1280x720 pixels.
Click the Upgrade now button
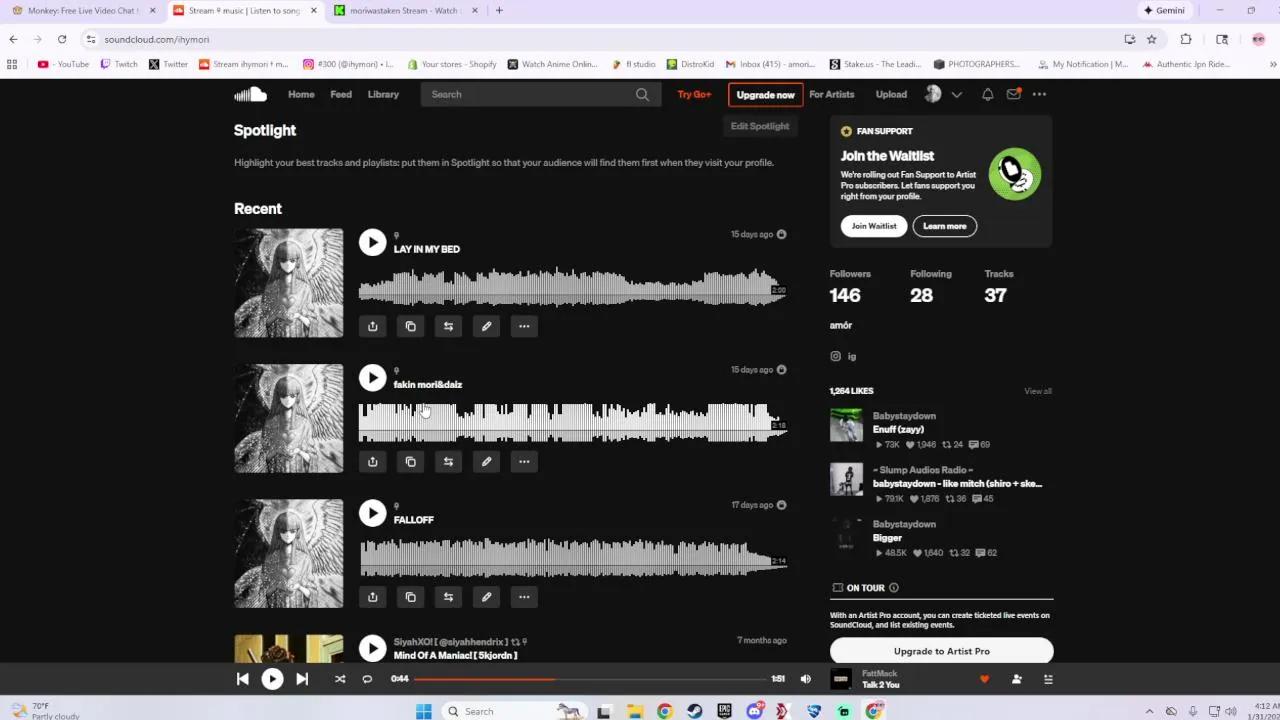[x=765, y=94]
